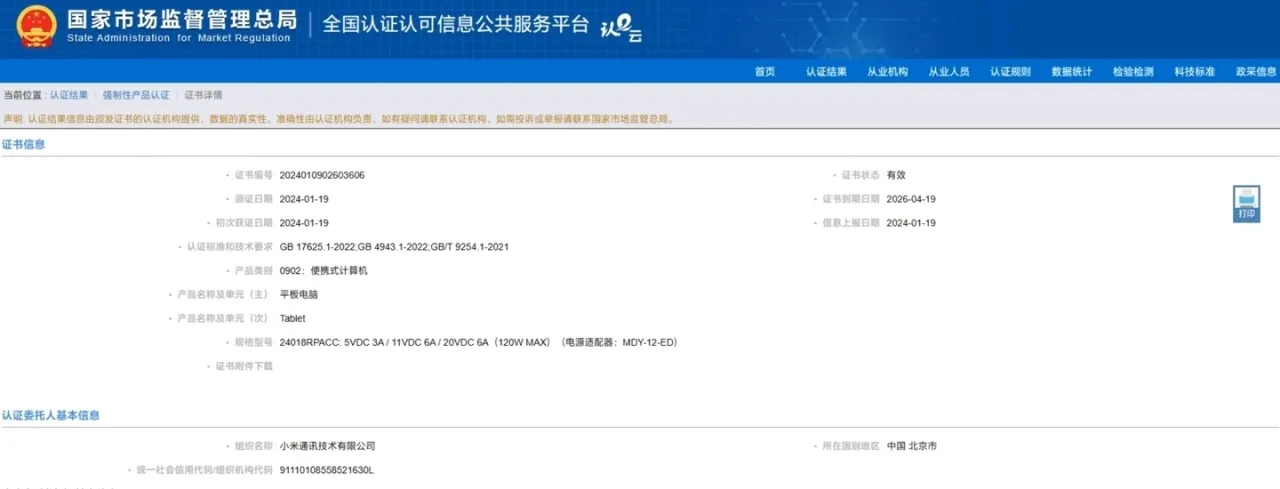Viewport: 1280px width, 489px height.
Task: Click the certificate number 2024010902603606
Action: [x=322, y=175]
